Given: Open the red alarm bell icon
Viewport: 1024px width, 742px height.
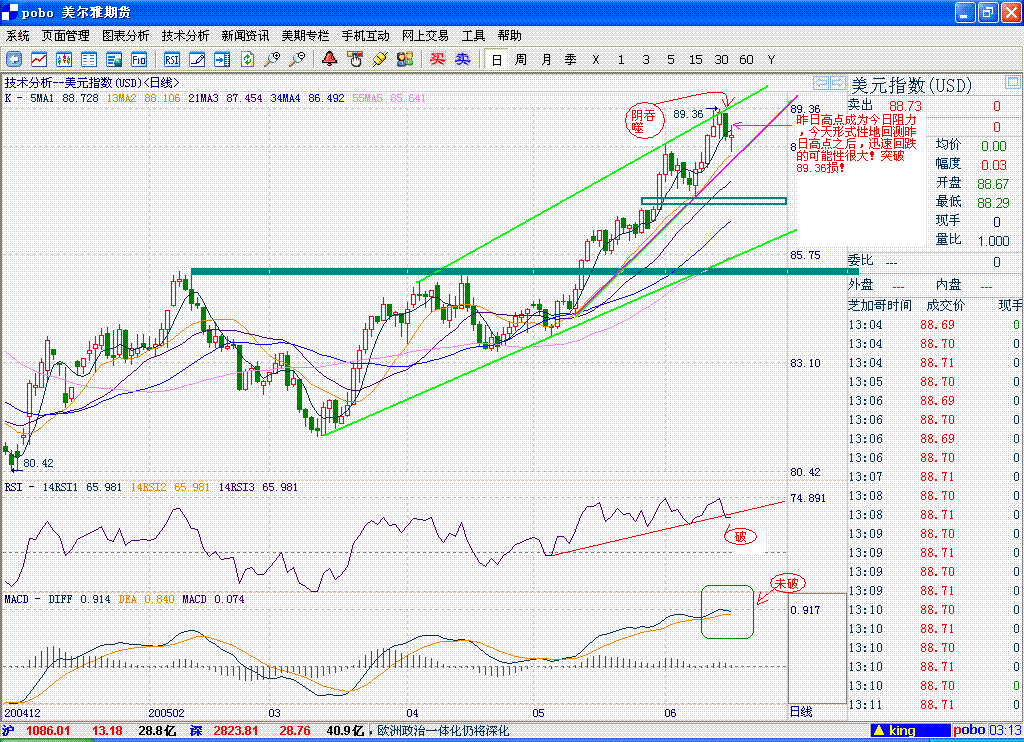Looking at the screenshot, I should pyautogui.click(x=330, y=59).
